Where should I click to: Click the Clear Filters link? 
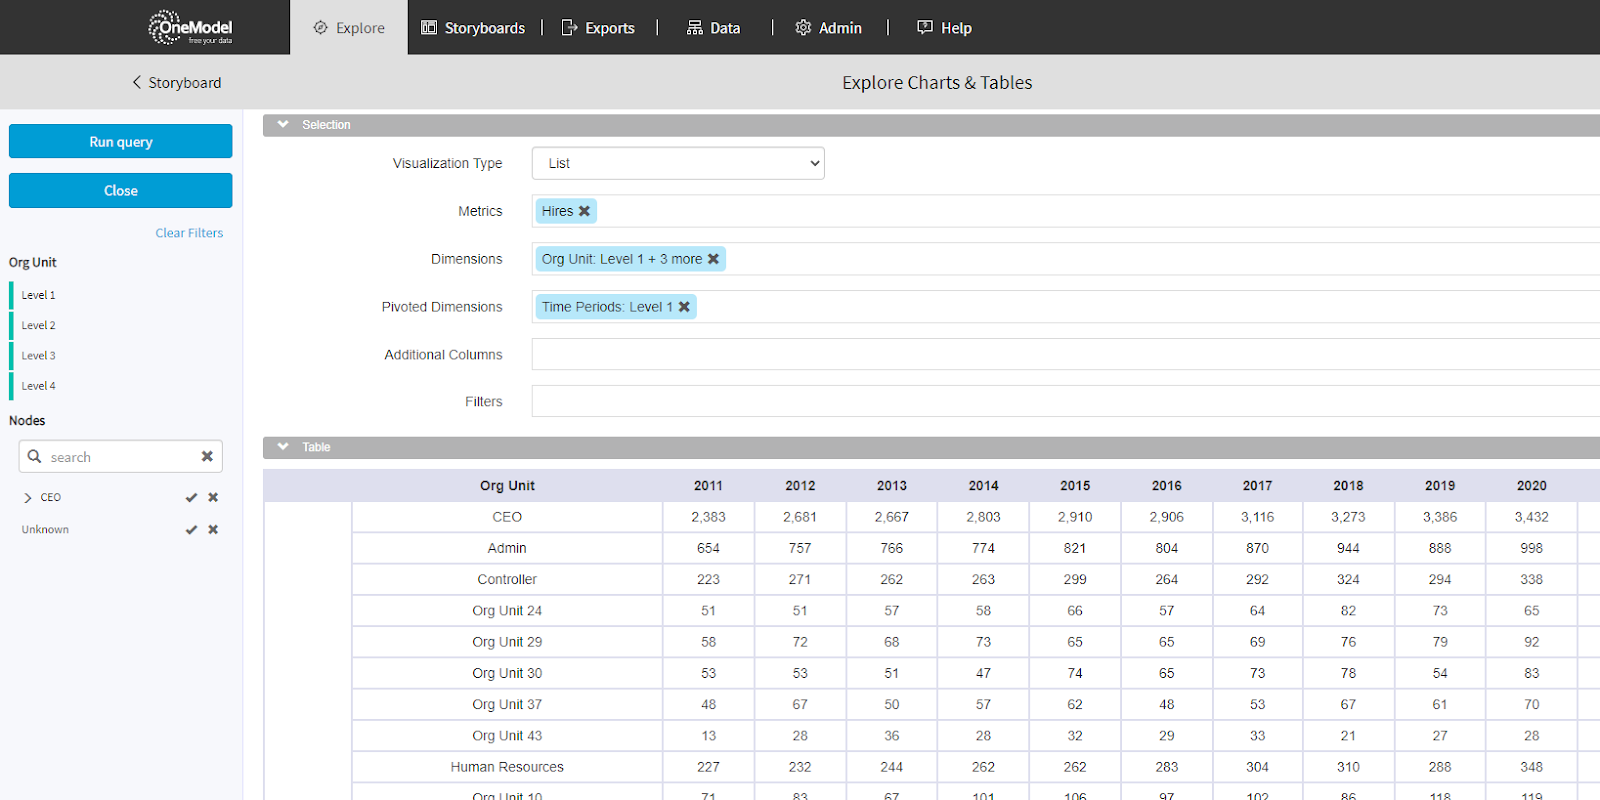coord(189,233)
